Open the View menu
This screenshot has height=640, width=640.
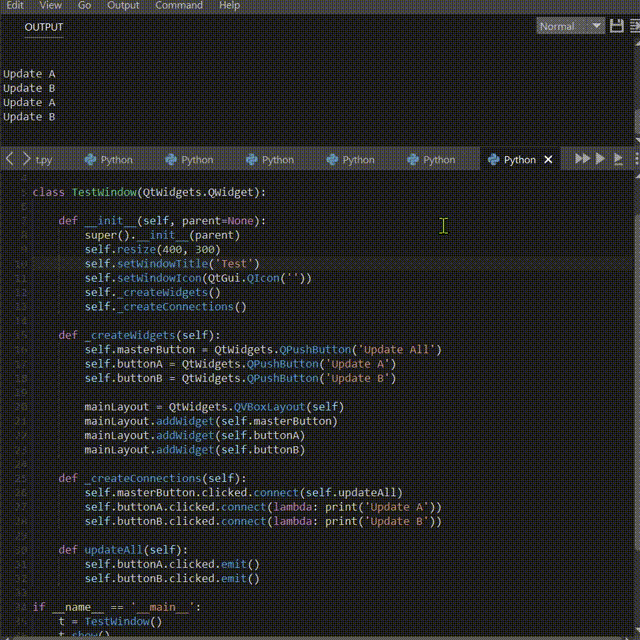51,5
